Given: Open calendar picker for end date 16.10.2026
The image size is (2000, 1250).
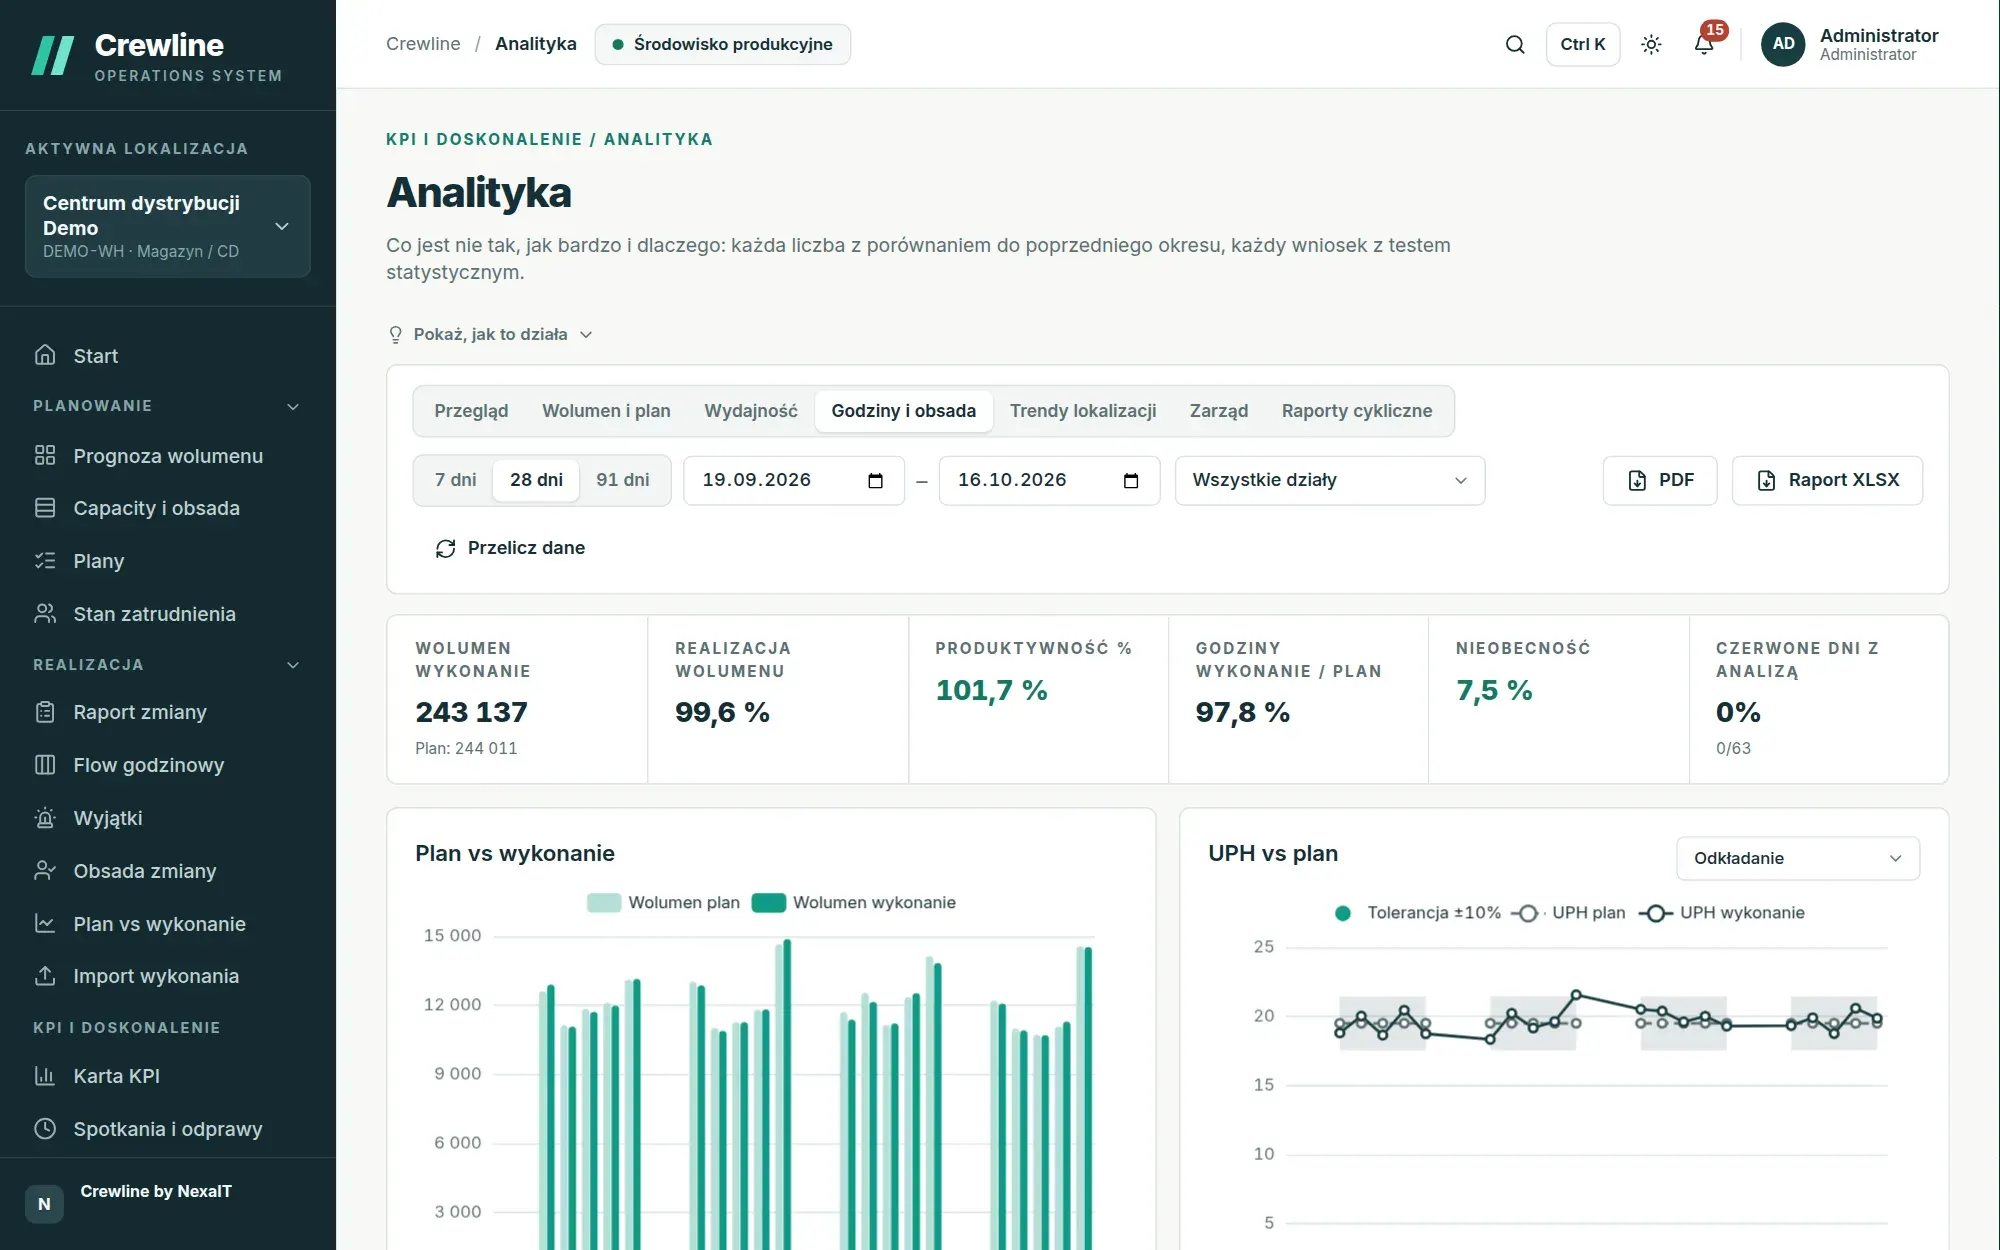Looking at the screenshot, I should click(x=1131, y=481).
